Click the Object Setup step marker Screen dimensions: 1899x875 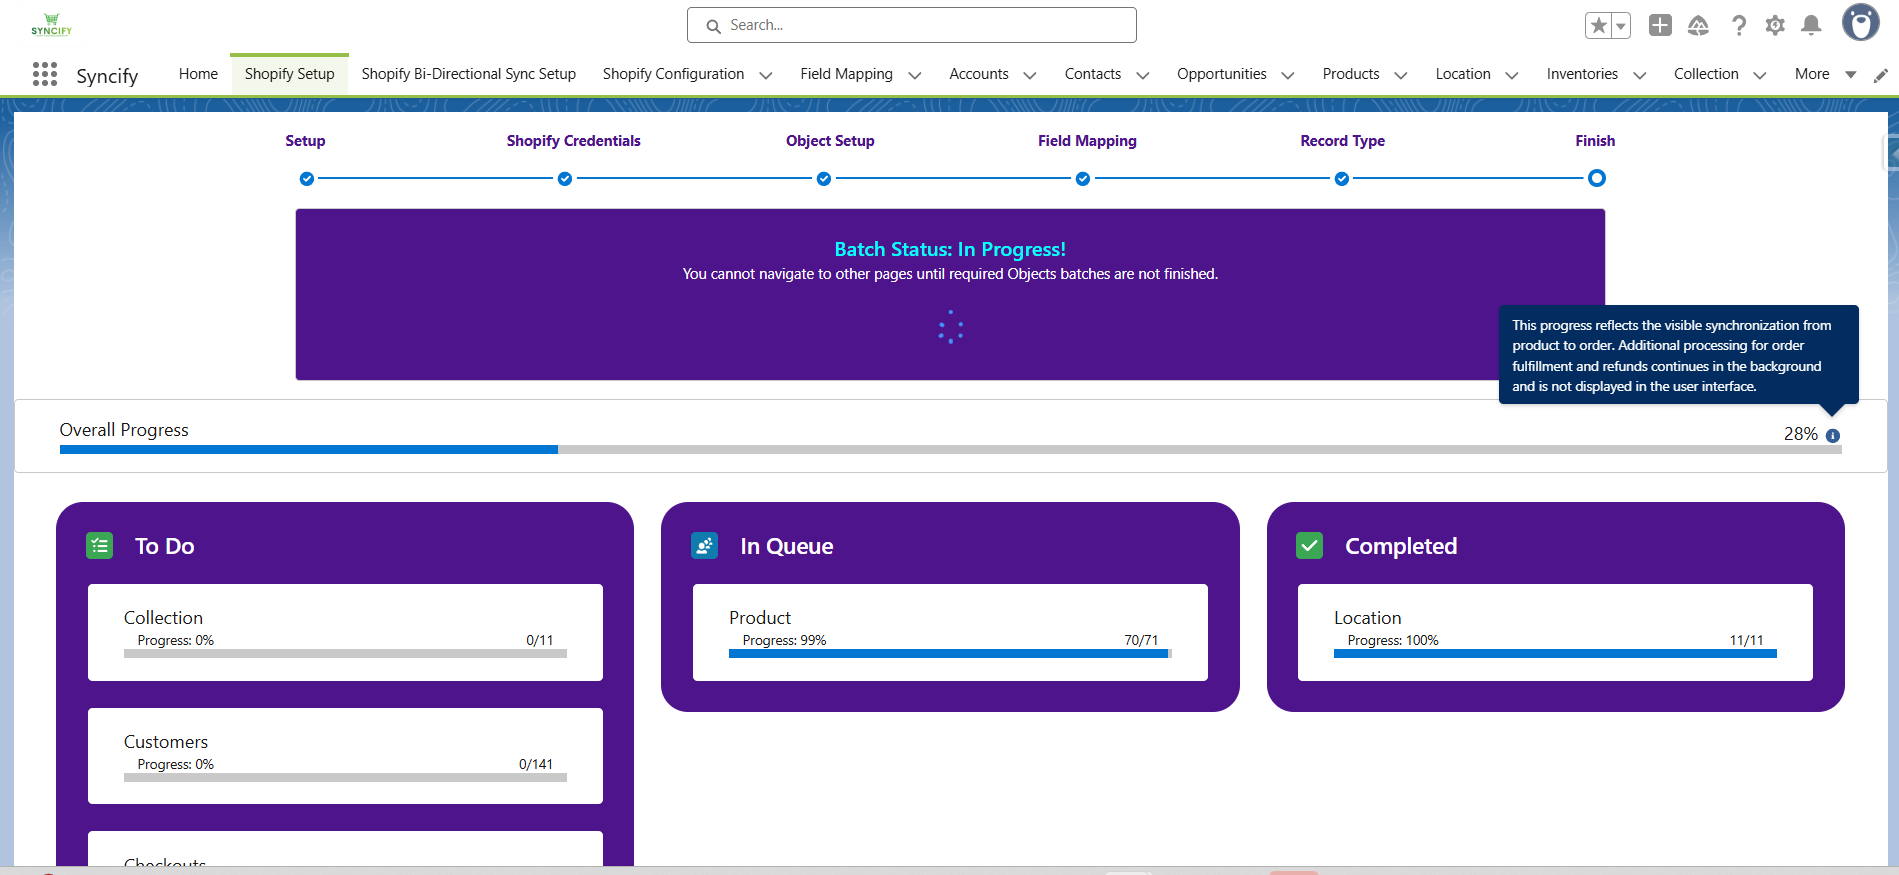click(824, 179)
